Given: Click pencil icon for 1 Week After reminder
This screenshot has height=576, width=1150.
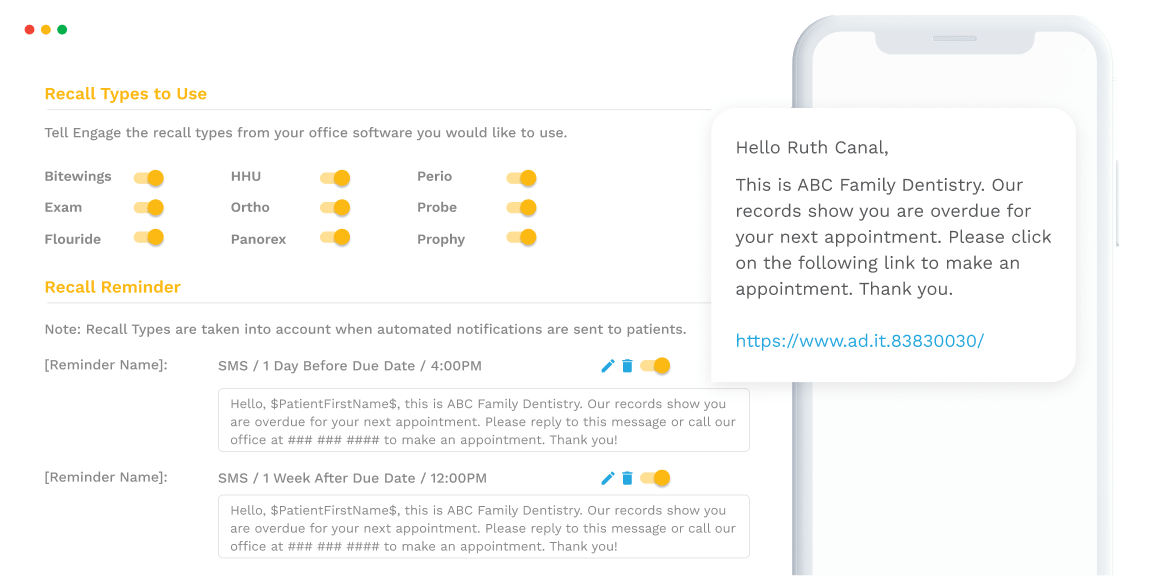Looking at the screenshot, I should pyautogui.click(x=607, y=478).
